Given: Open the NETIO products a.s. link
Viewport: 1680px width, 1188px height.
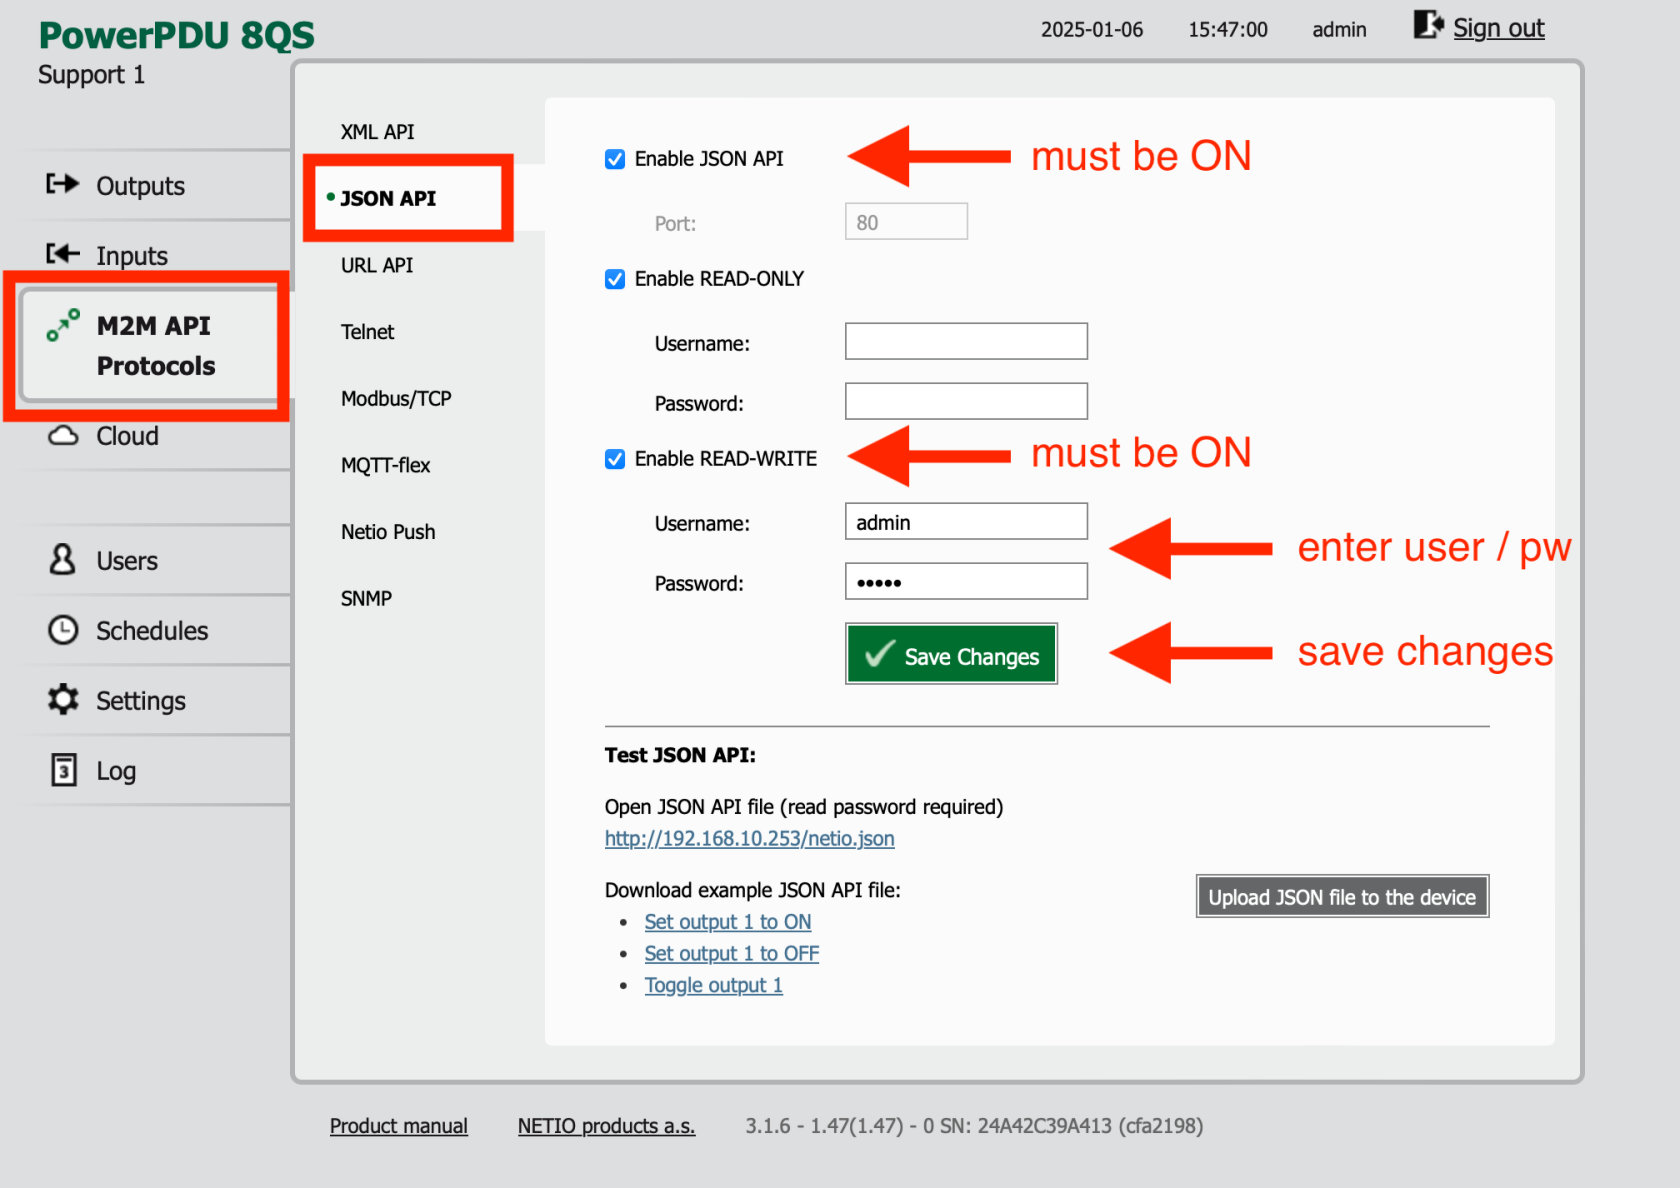Looking at the screenshot, I should pyautogui.click(x=606, y=1126).
